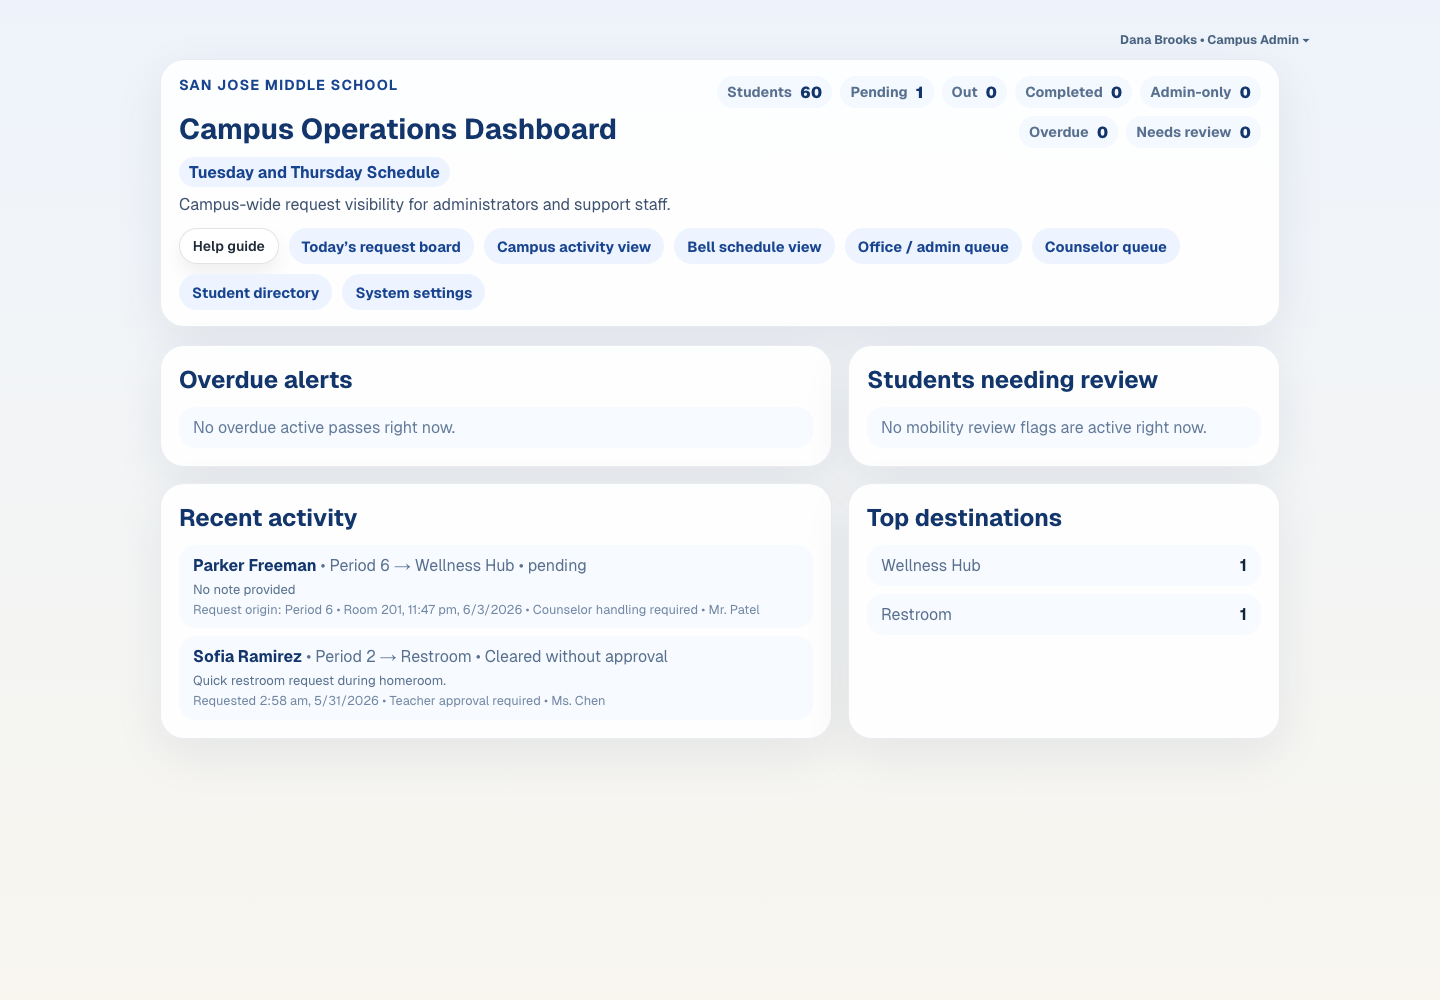
Task: Click the Admin-only 0 stat pill
Action: 1200,92
